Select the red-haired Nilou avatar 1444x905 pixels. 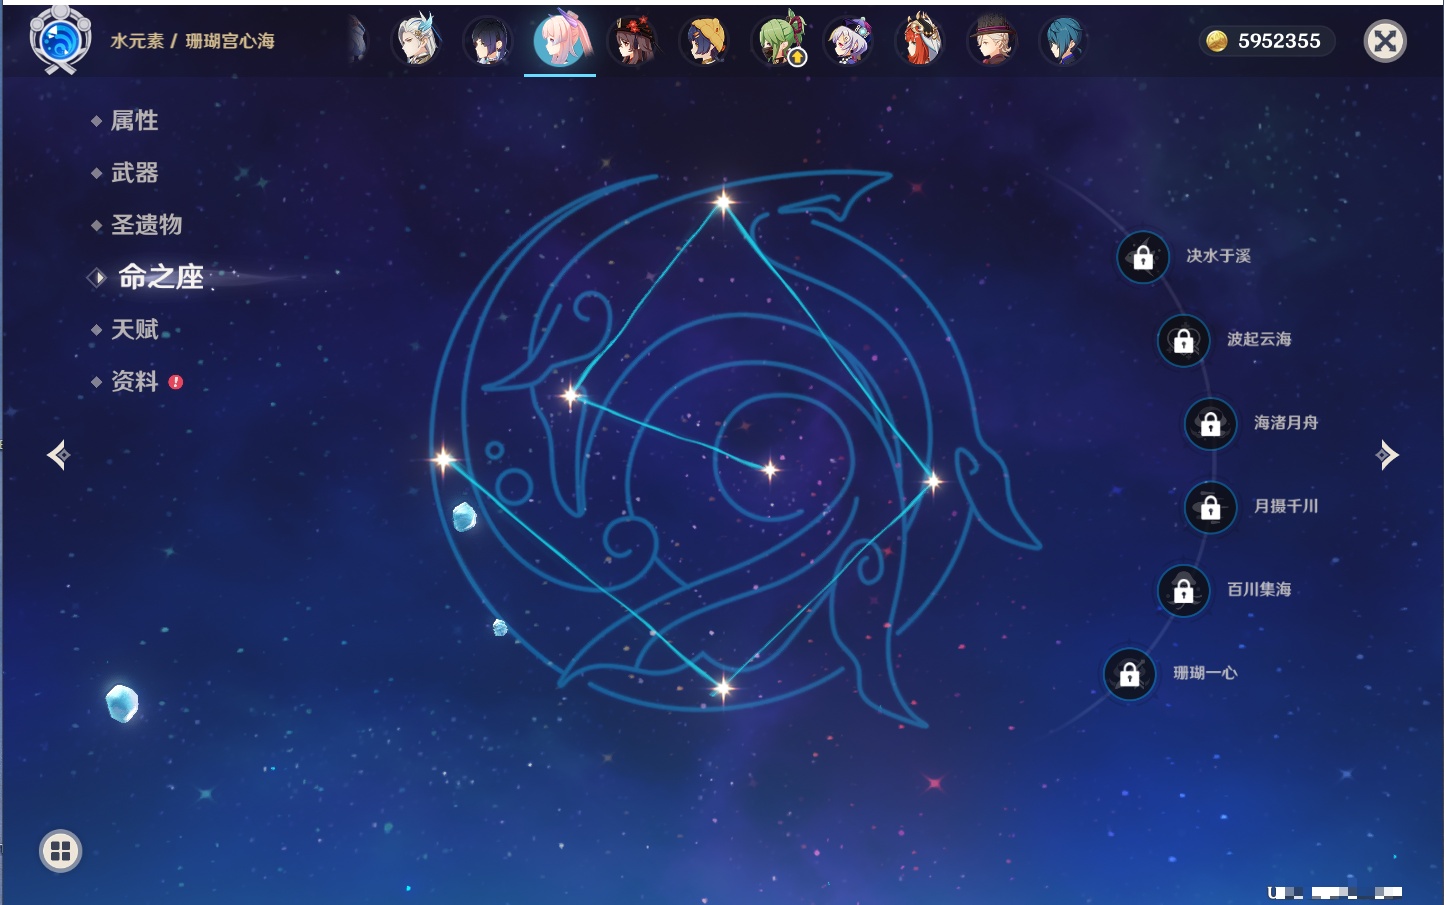pyautogui.click(x=920, y=41)
